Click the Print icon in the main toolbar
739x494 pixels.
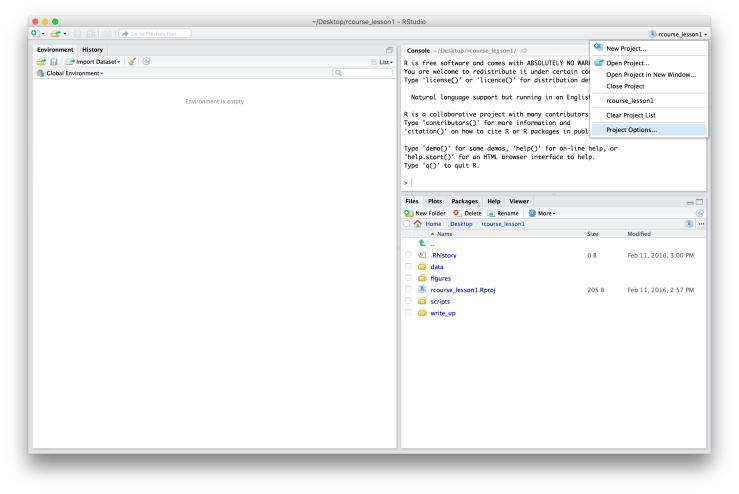tap(107, 33)
